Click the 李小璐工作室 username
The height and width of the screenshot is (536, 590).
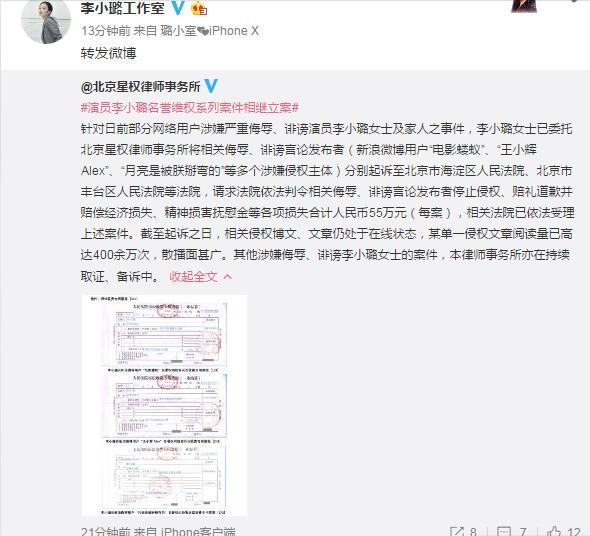point(123,8)
